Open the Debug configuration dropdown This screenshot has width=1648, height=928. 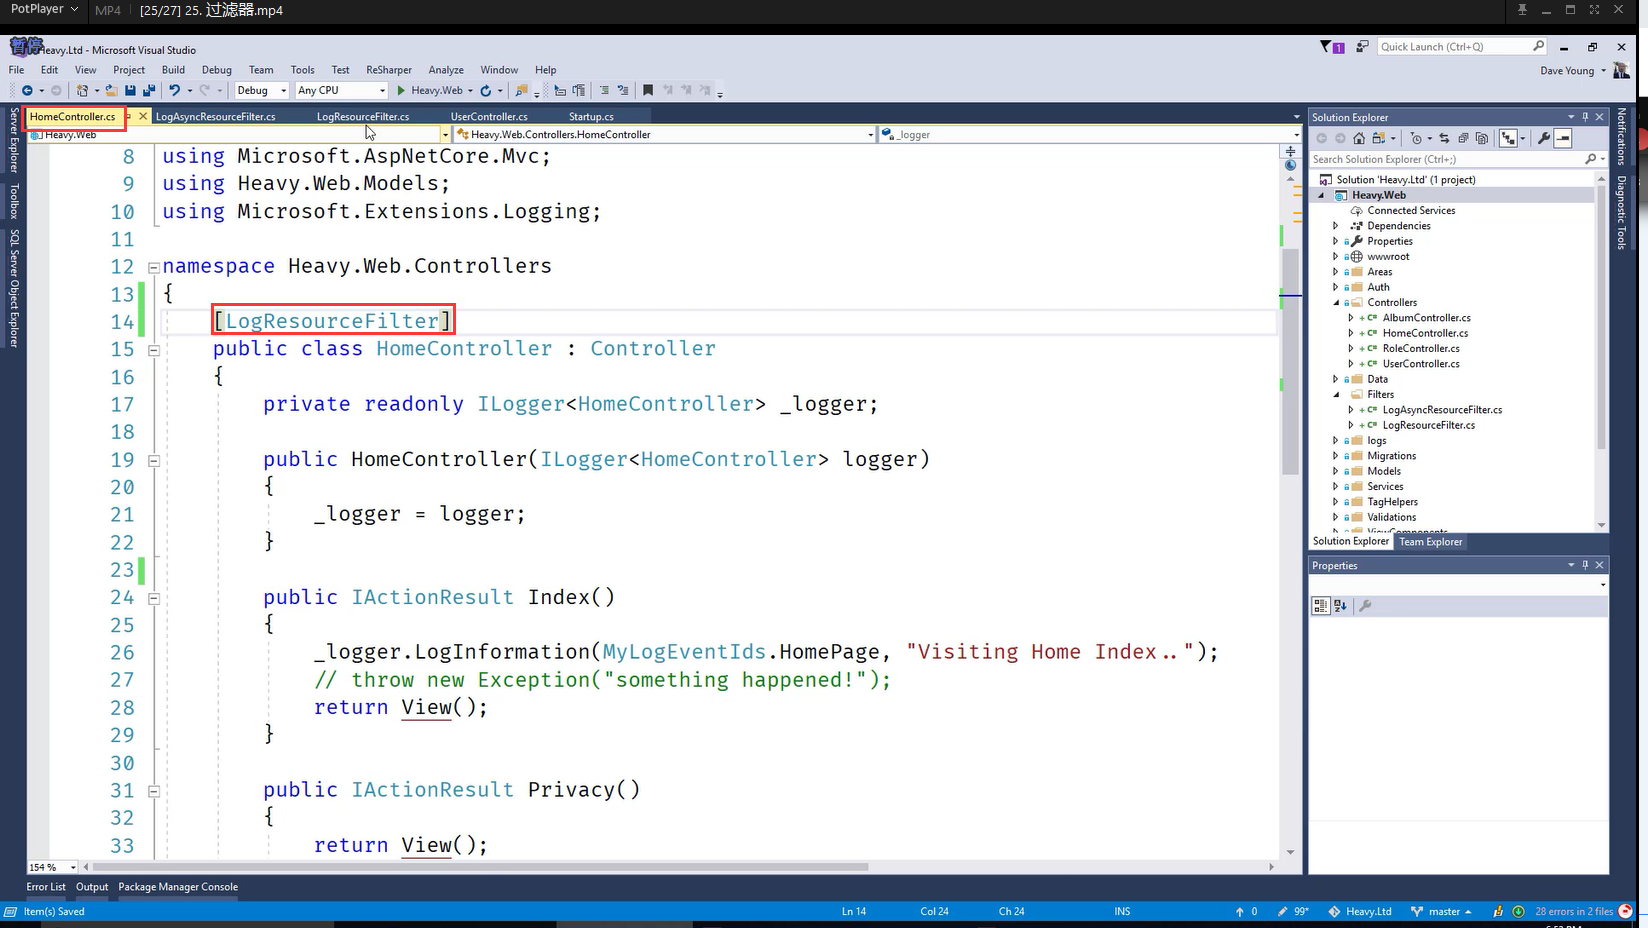pyautogui.click(x=261, y=90)
